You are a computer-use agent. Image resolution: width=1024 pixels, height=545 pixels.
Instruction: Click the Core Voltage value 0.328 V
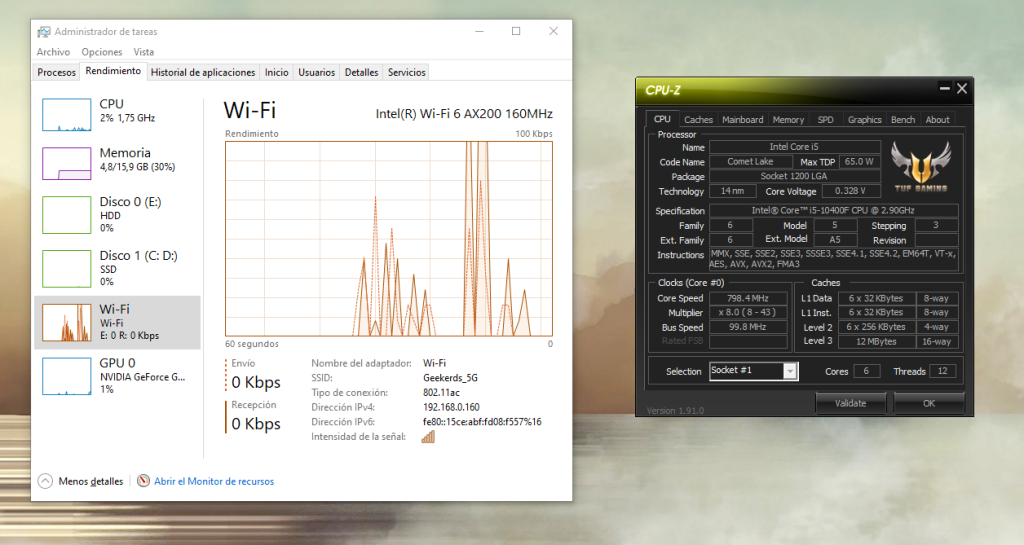(x=850, y=191)
